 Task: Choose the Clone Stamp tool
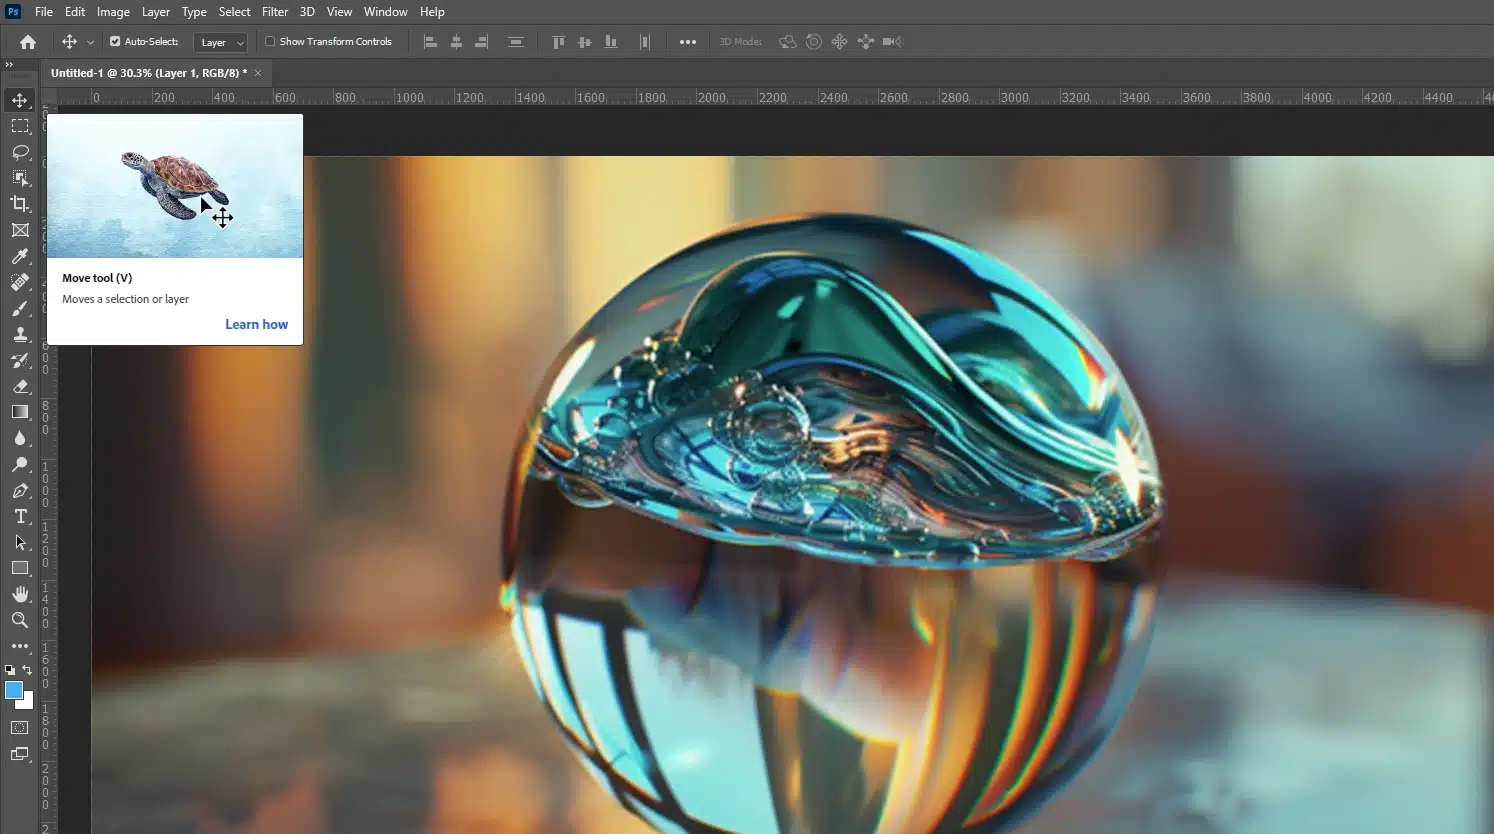click(x=20, y=334)
